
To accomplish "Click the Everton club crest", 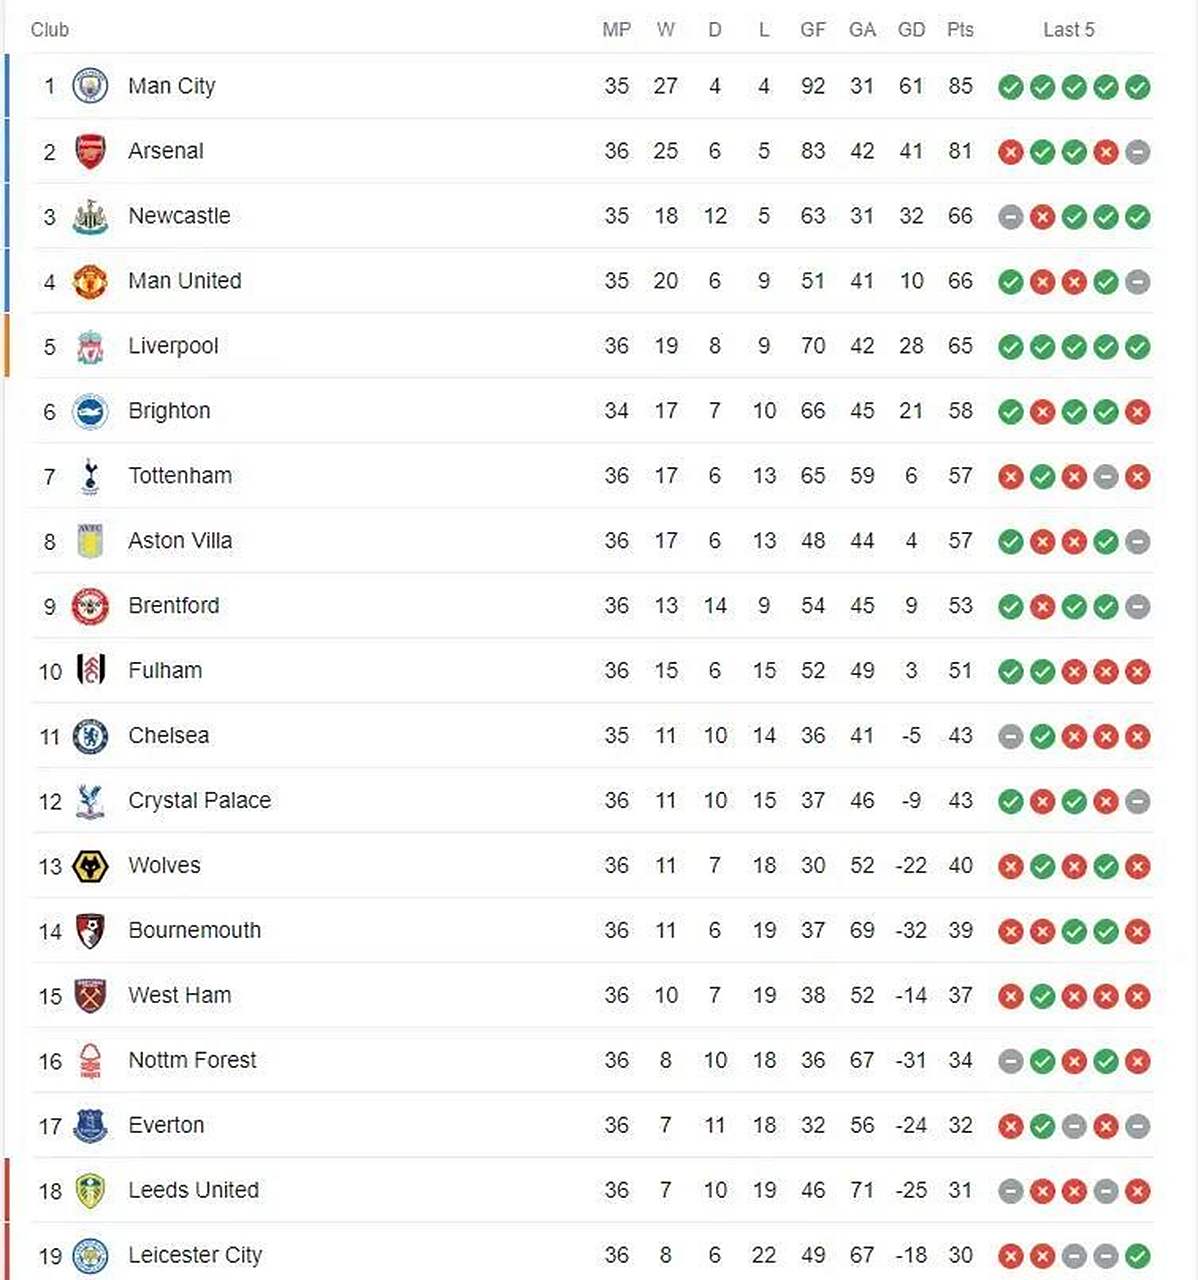I will click(90, 1126).
